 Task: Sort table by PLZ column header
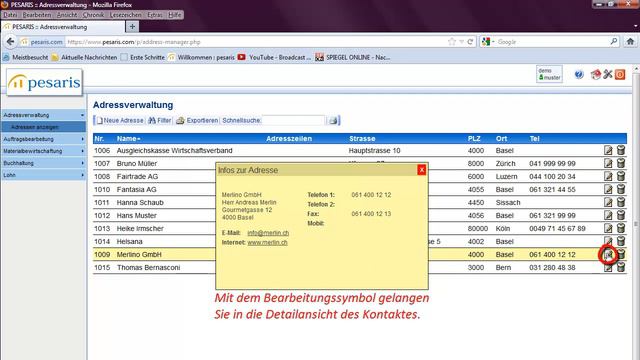(474, 139)
